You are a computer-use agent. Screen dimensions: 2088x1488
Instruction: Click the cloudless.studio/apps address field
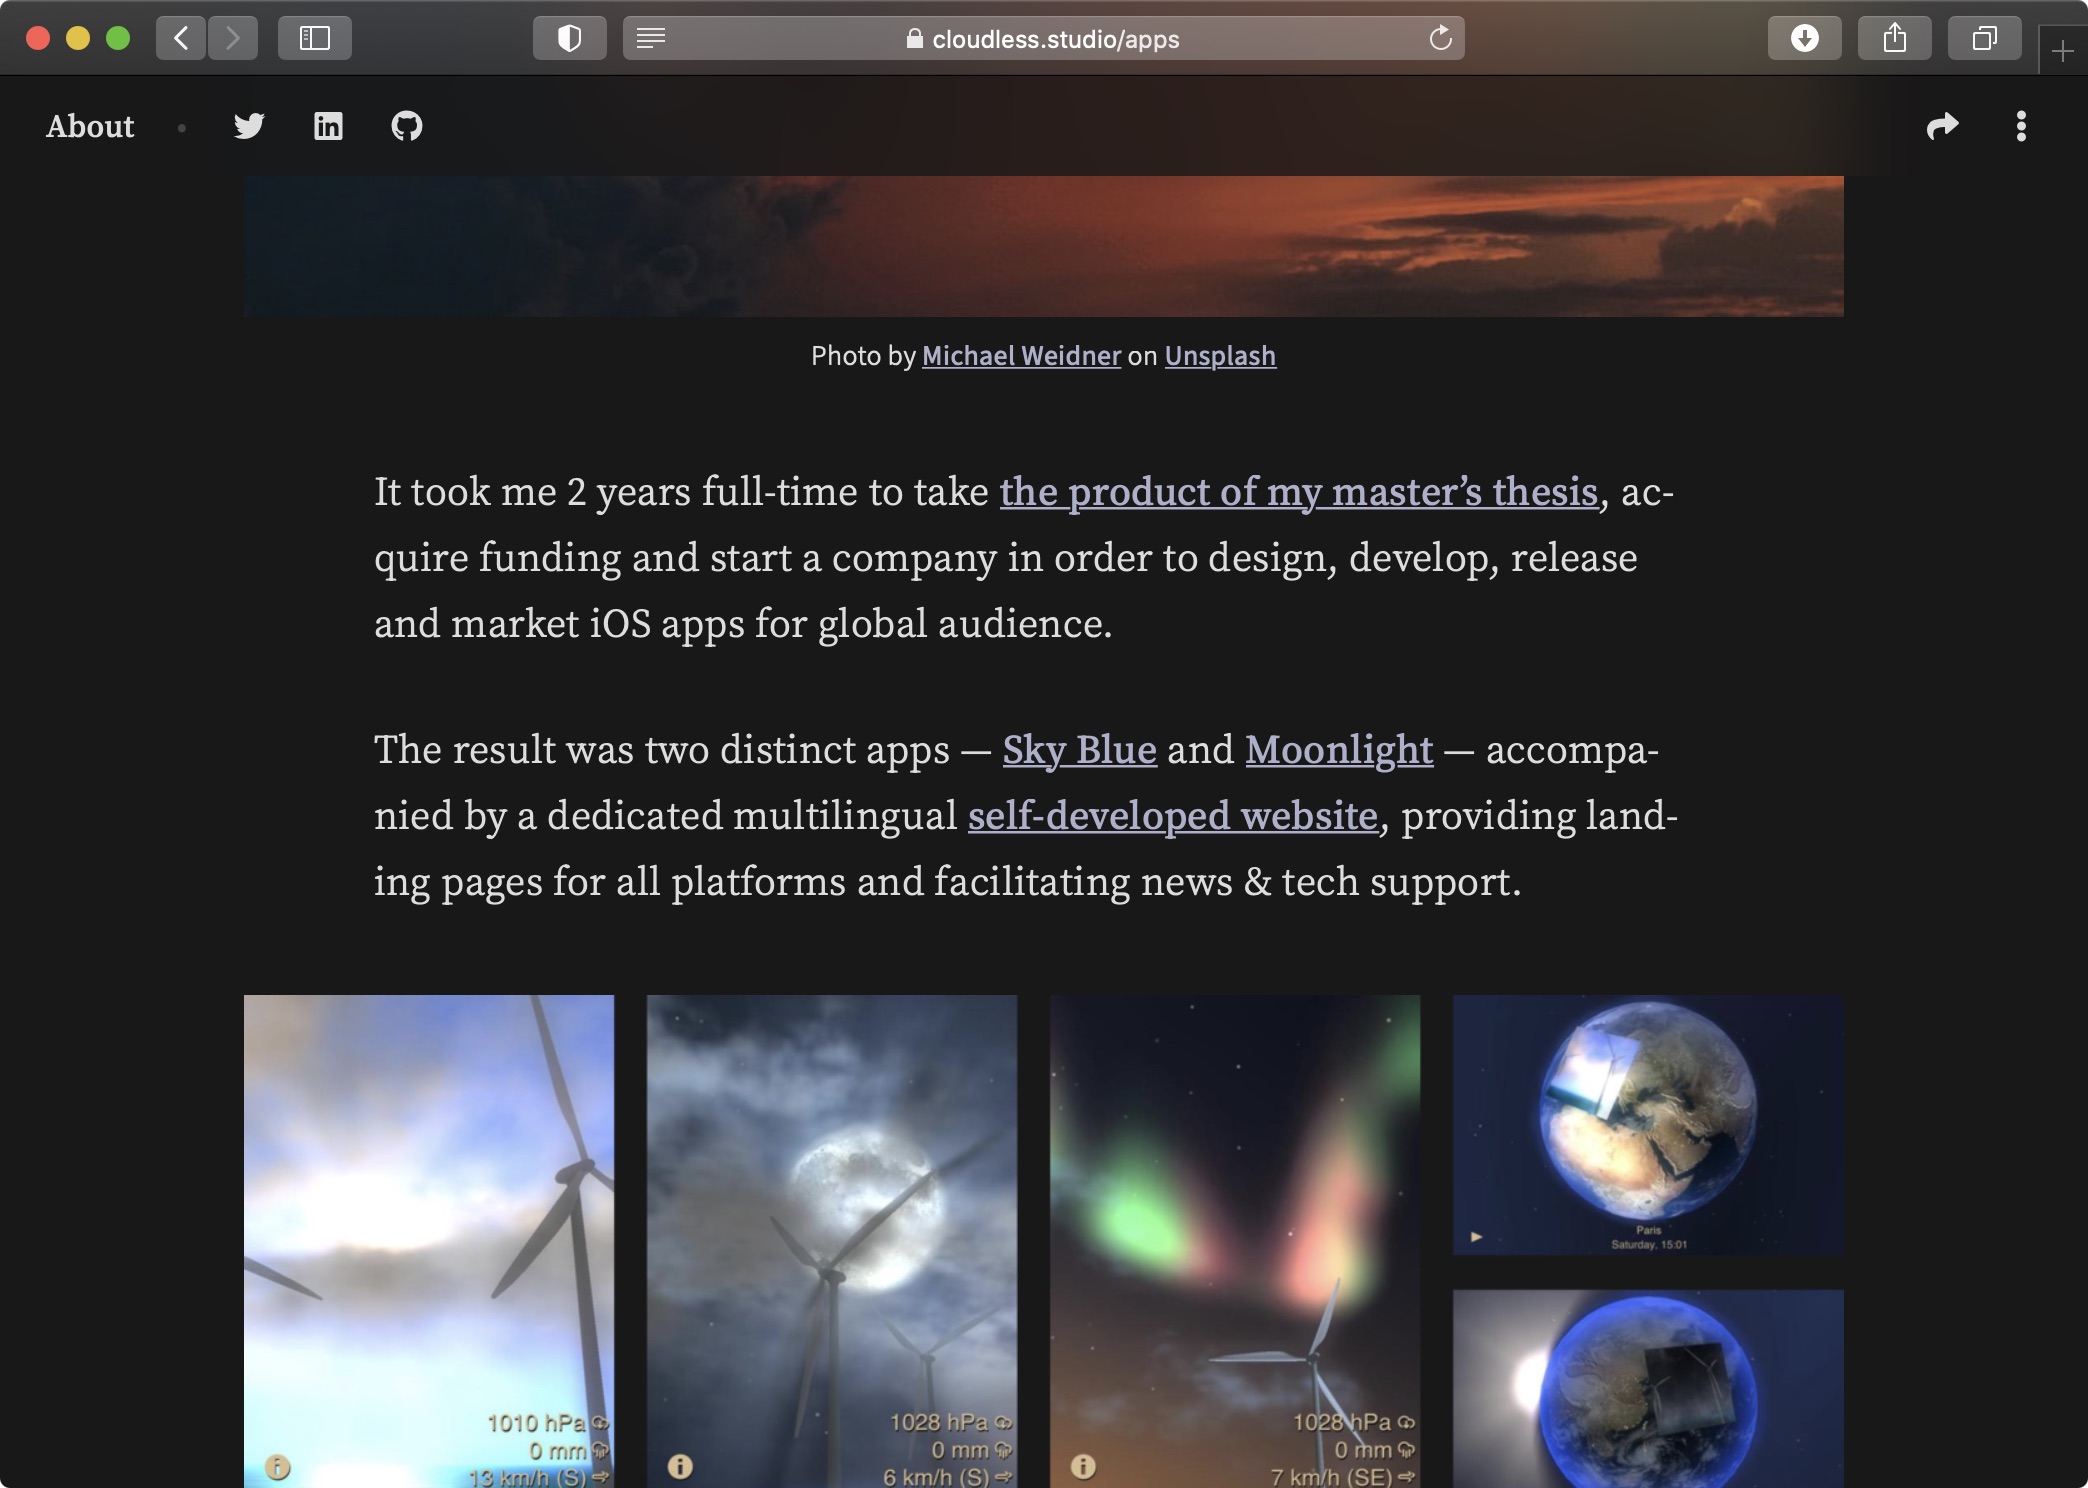(x=1043, y=39)
